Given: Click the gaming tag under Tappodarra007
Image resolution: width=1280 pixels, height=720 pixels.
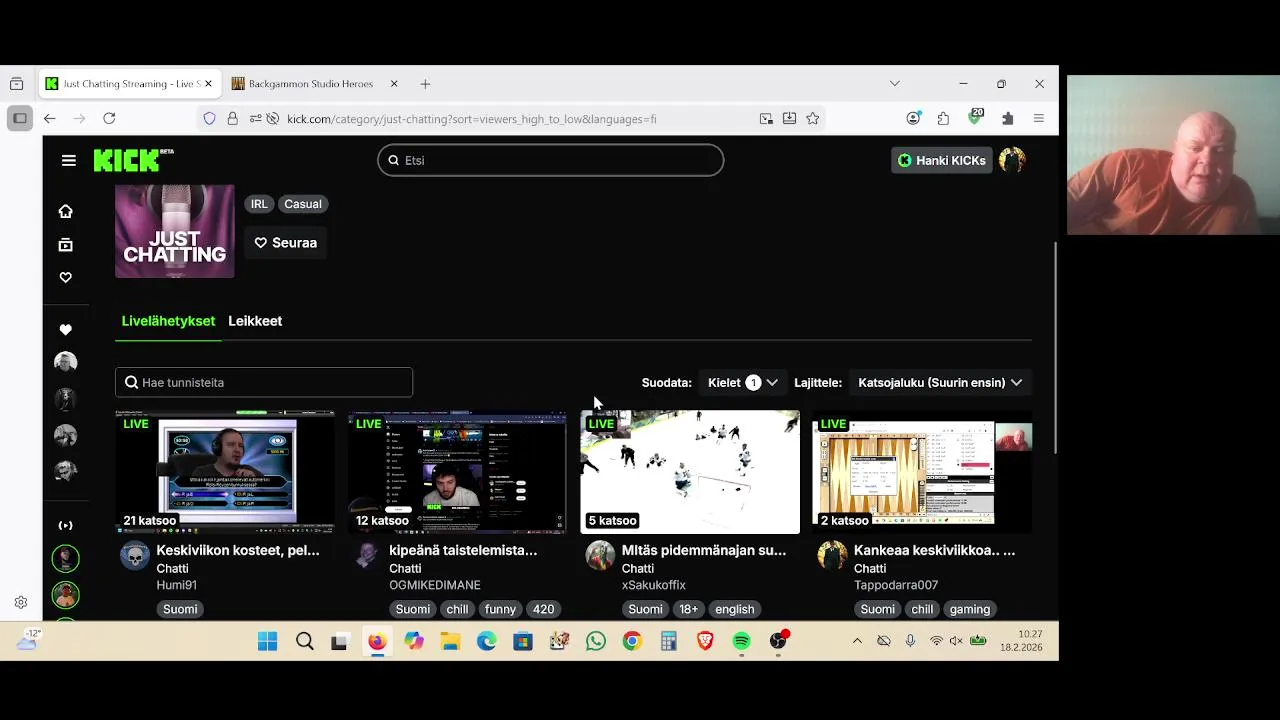Looking at the screenshot, I should point(970,609).
